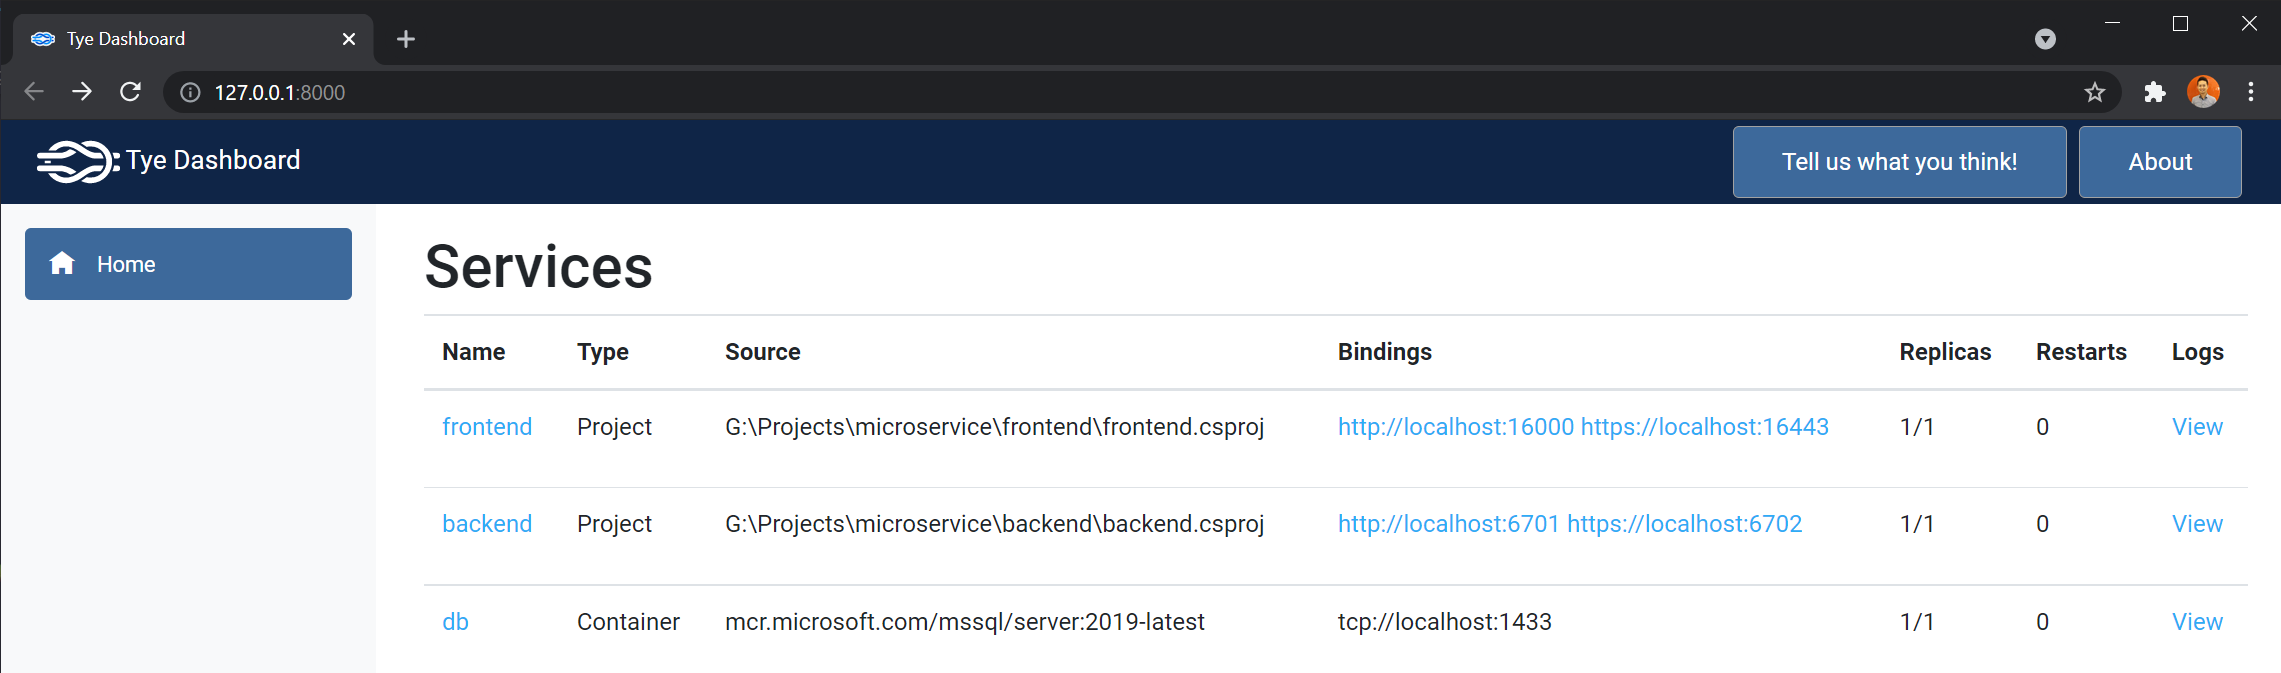Open the backend service link
The width and height of the screenshot is (2281, 673).
click(x=487, y=524)
